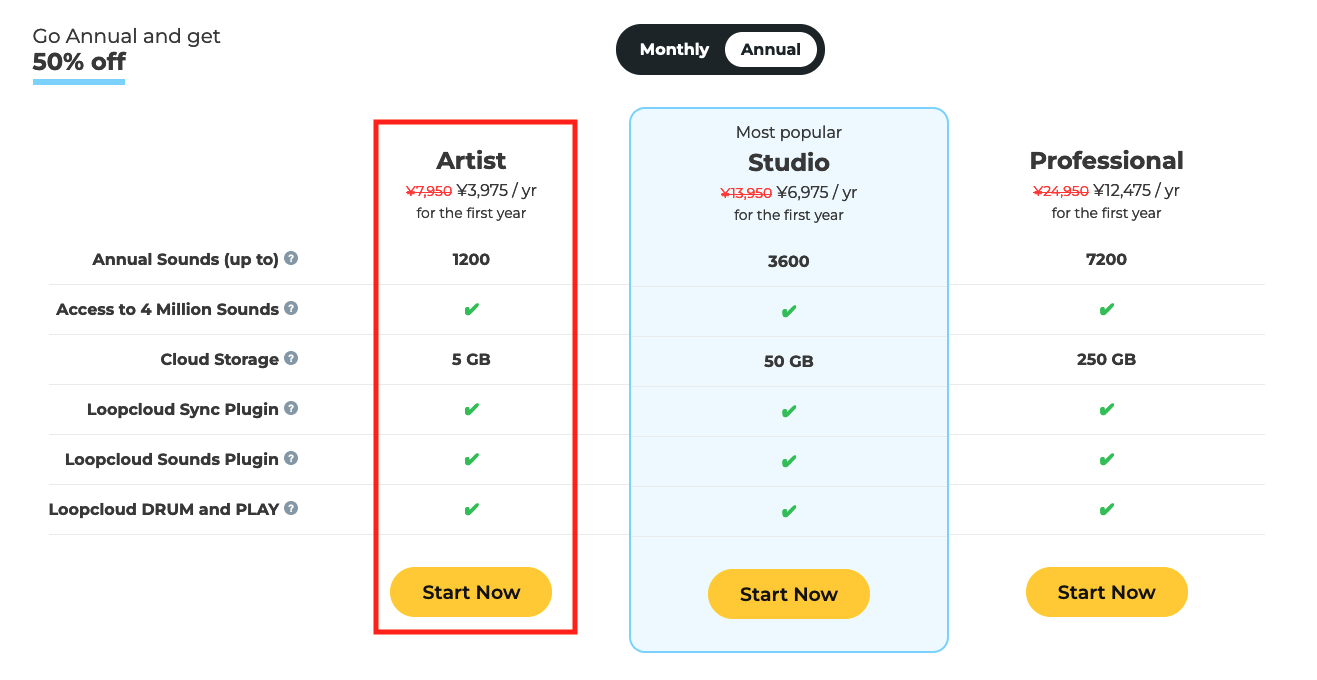This screenshot has height=680, width=1317.
Task: Click help icon next to Access to 4 Million Sounds
Action: click(291, 308)
